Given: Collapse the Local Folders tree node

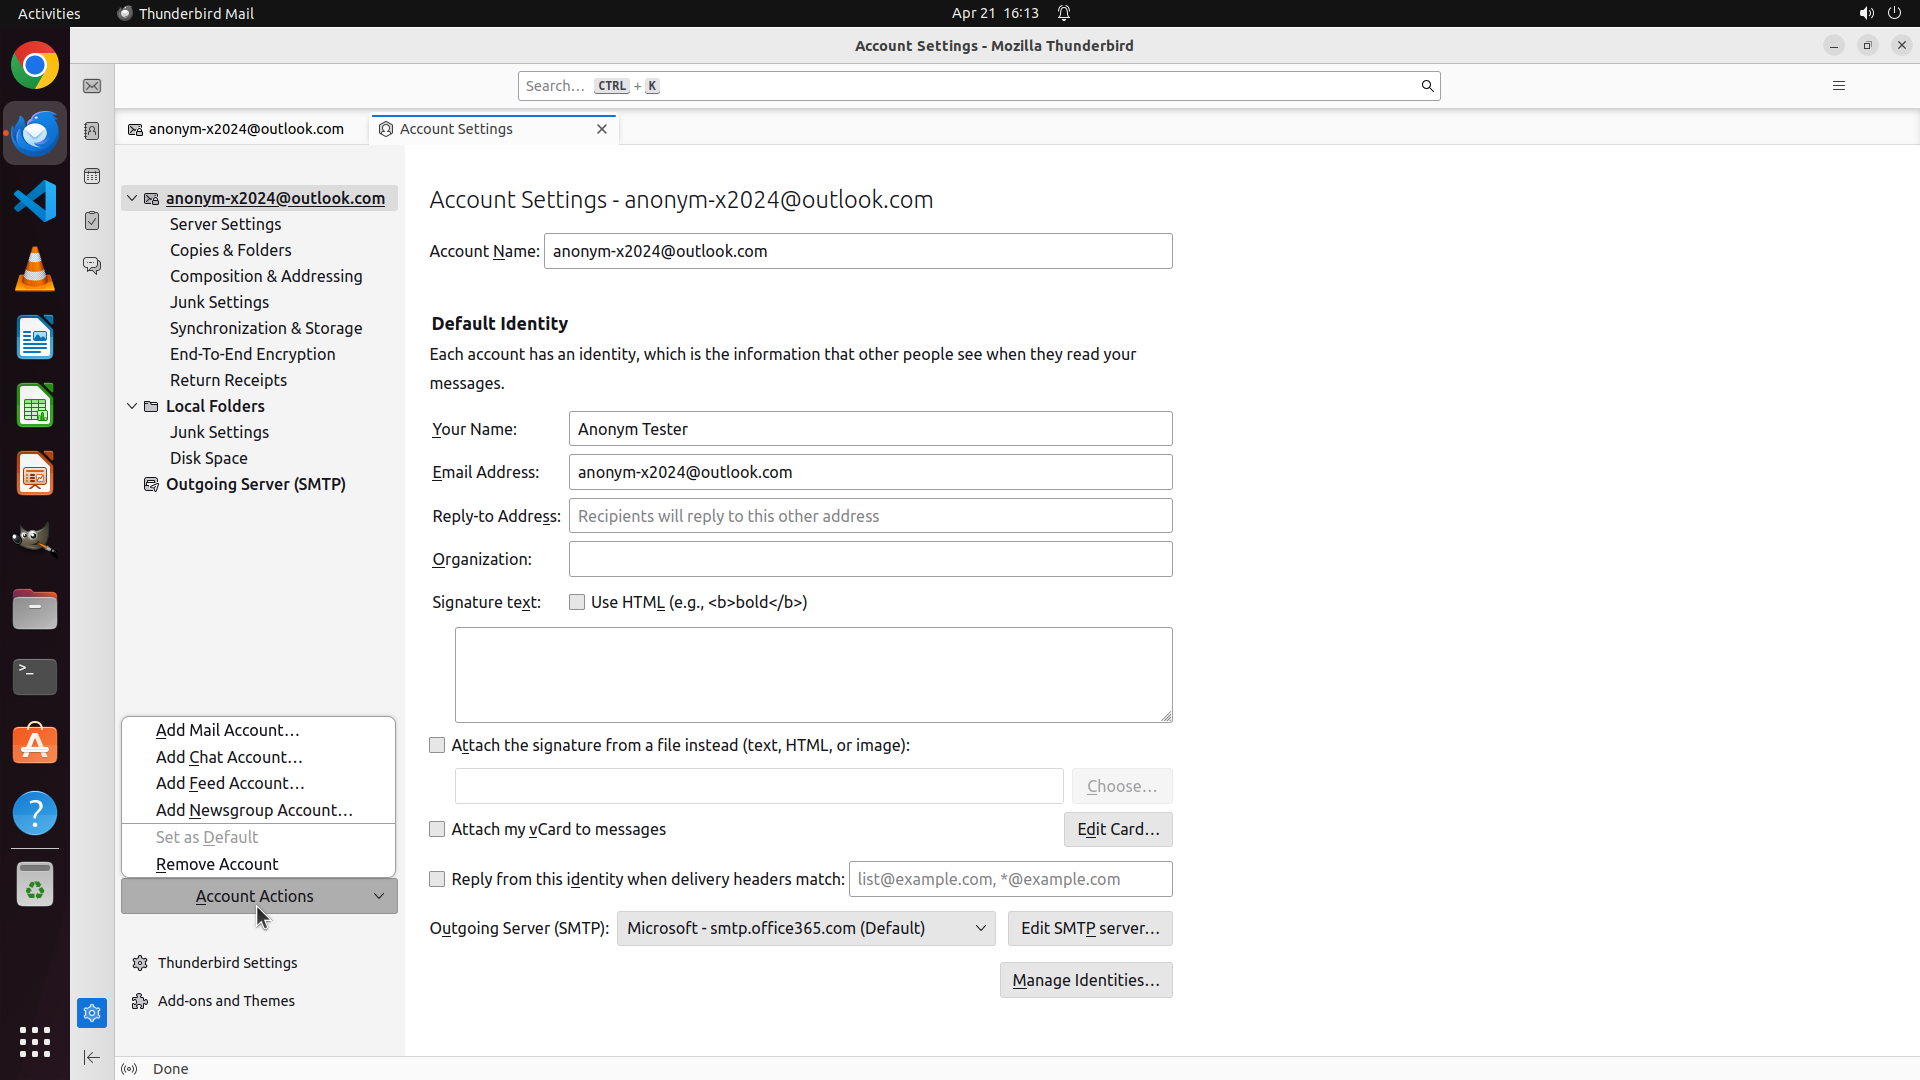Looking at the screenshot, I should (x=132, y=406).
